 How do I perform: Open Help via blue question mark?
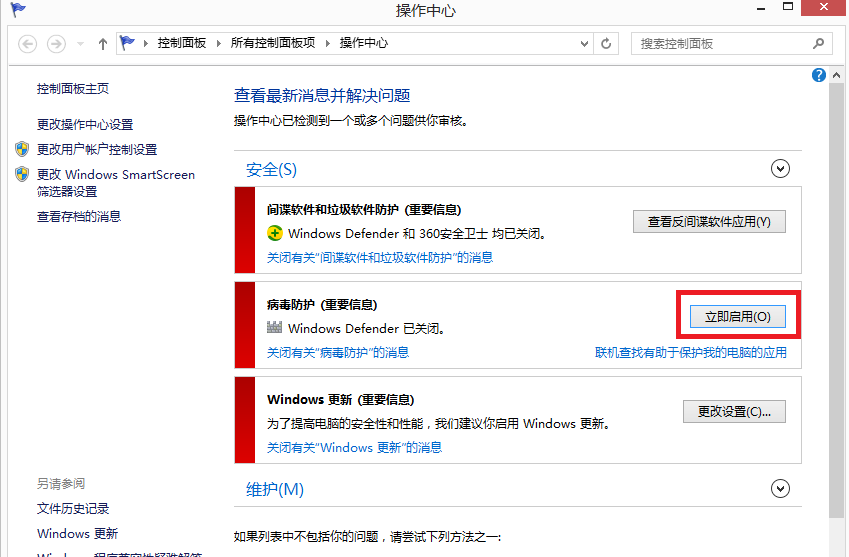coord(819,75)
